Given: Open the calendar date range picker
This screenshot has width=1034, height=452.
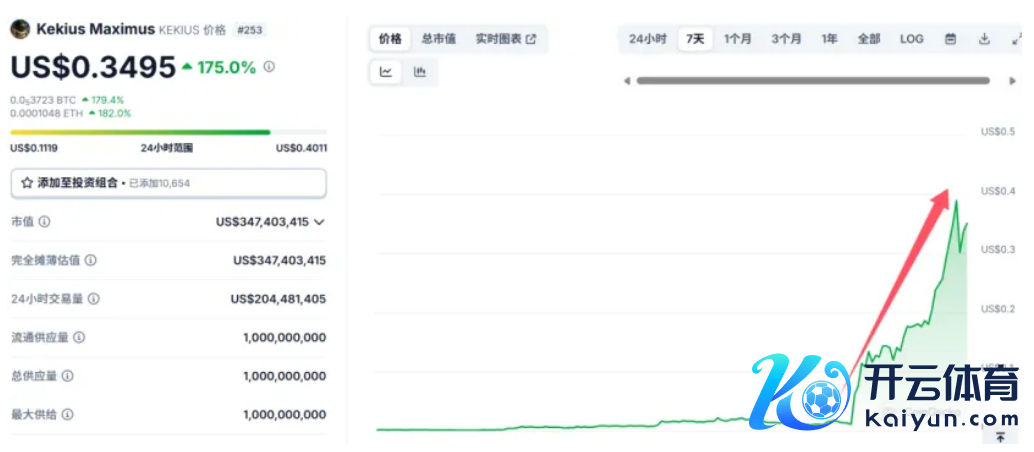Looking at the screenshot, I should tap(950, 39).
